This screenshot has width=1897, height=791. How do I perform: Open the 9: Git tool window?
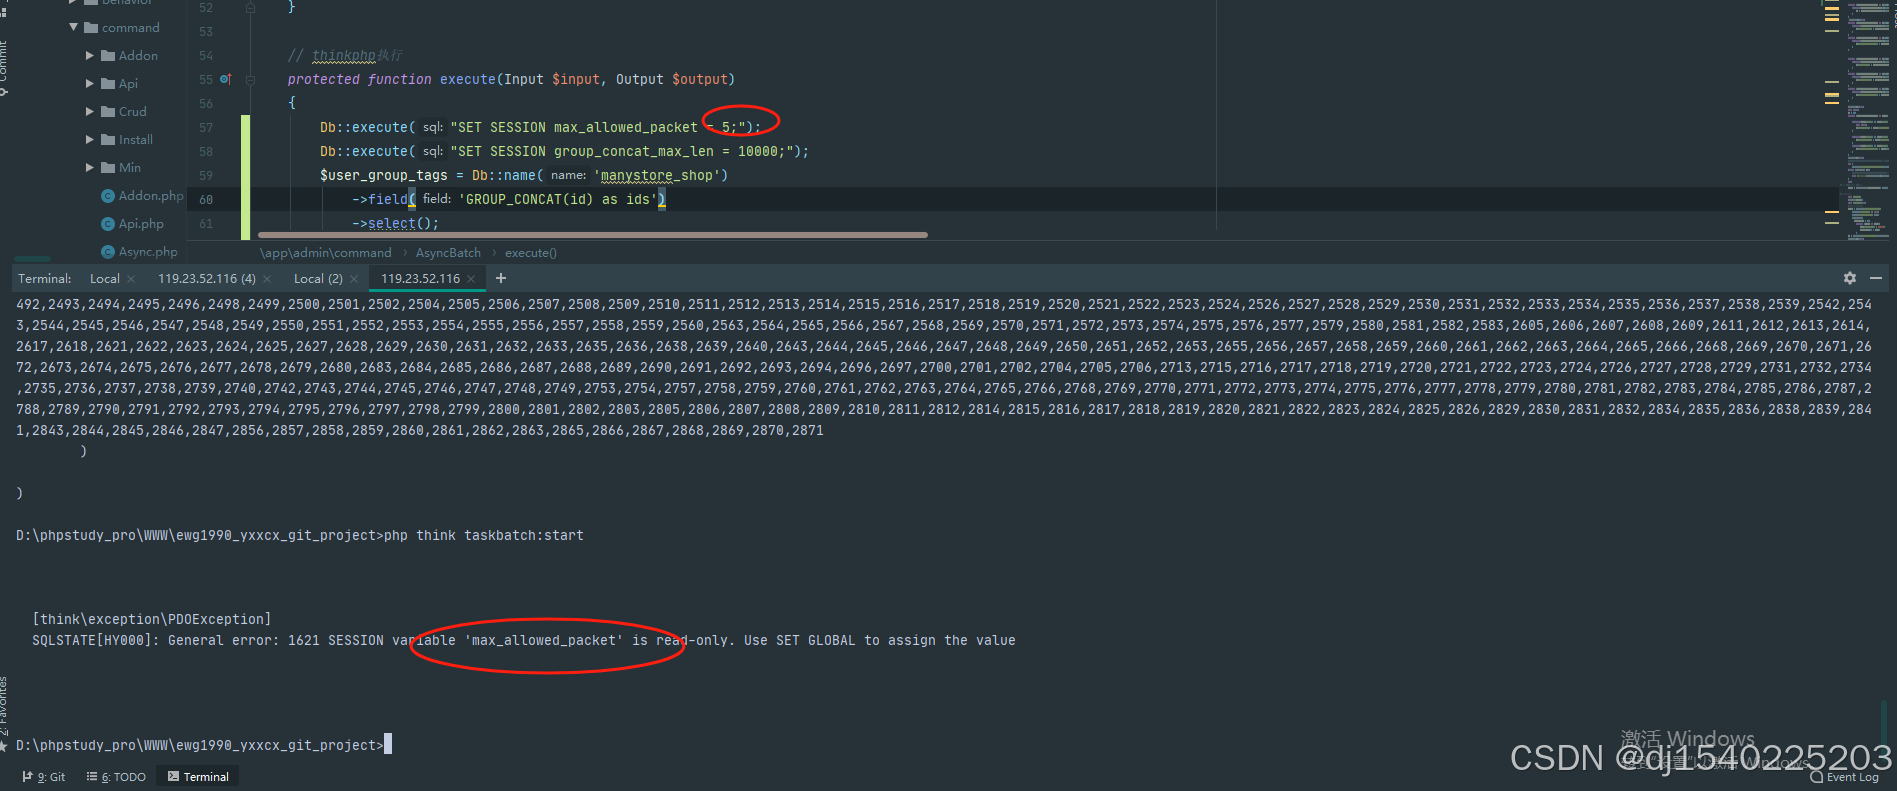[x=44, y=777]
